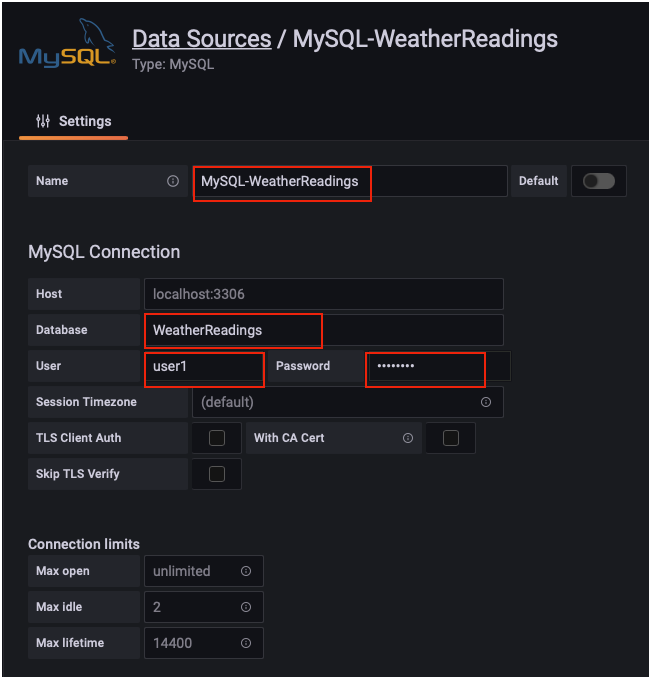This screenshot has width=652, height=680.
Task: Toggle the Default data source switch
Action: click(x=599, y=181)
